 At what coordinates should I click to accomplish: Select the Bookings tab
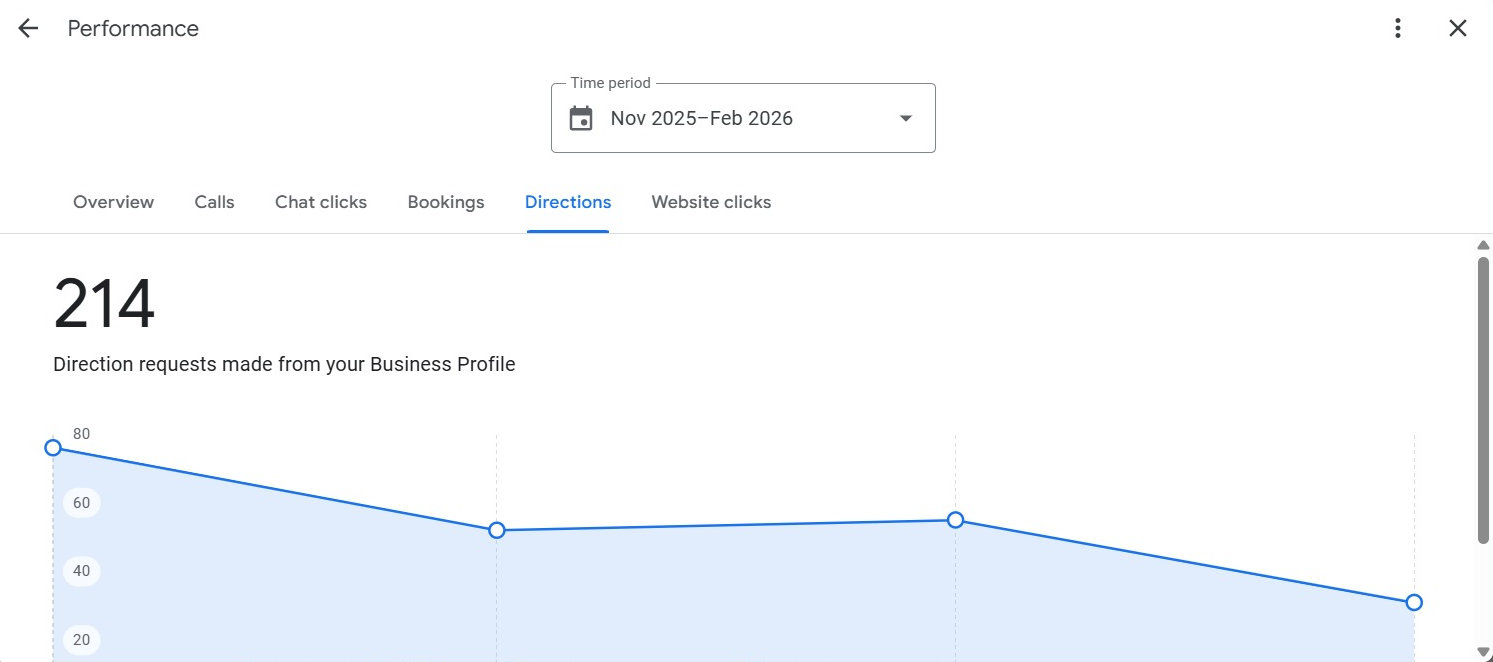[x=446, y=202]
